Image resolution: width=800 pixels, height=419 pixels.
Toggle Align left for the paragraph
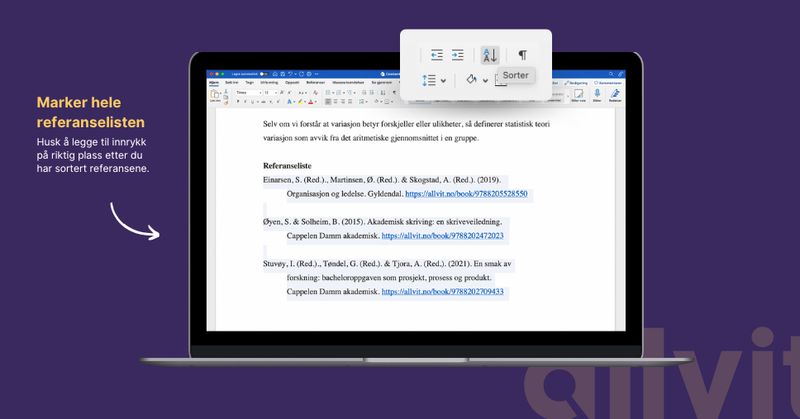(328, 102)
